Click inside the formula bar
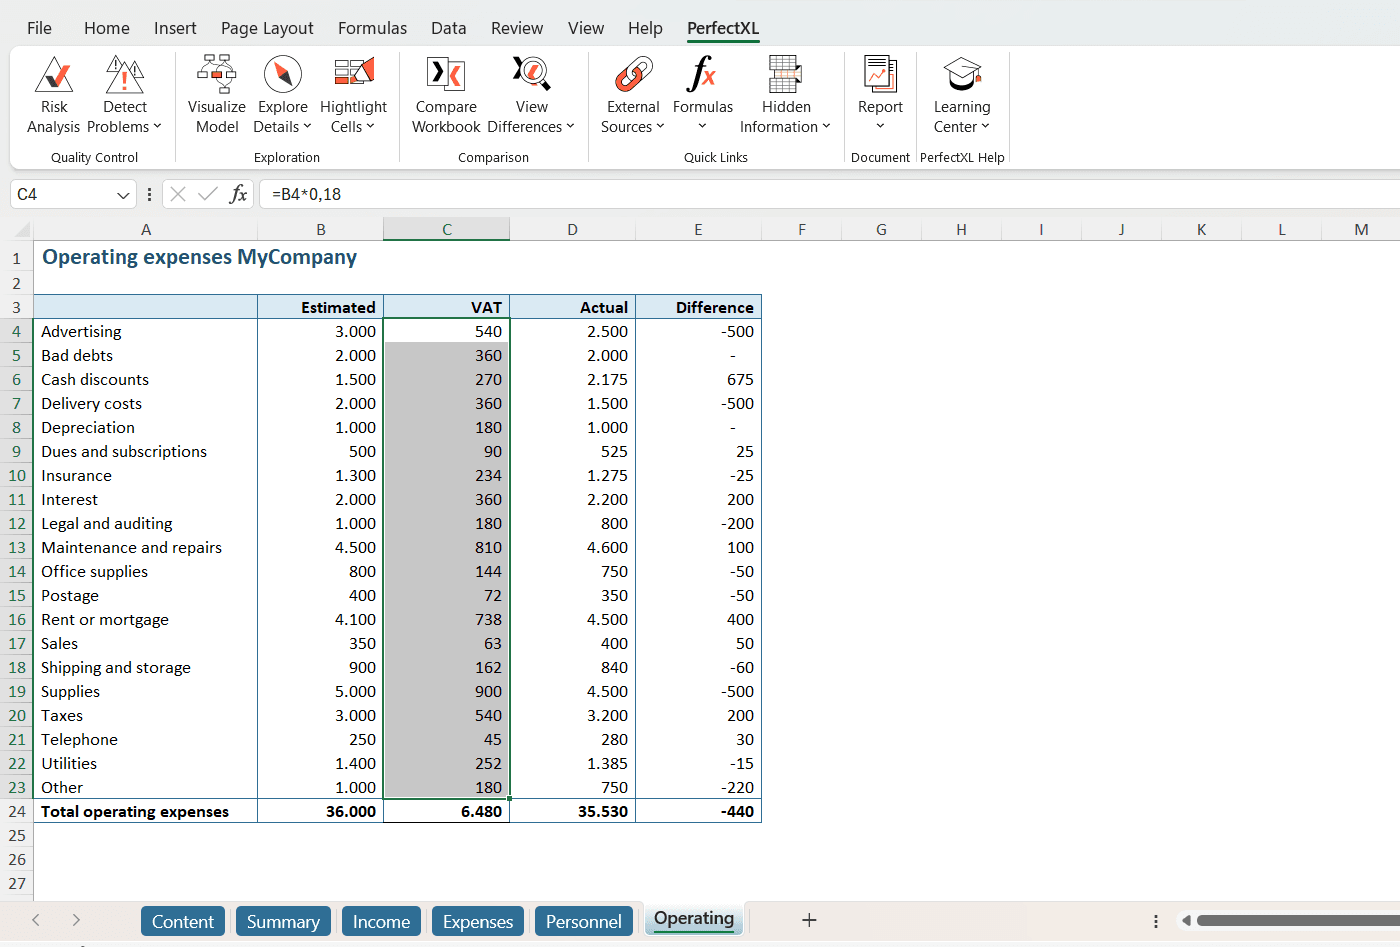Image resolution: width=1400 pixels, height=947 pixels. coord(800,194)
